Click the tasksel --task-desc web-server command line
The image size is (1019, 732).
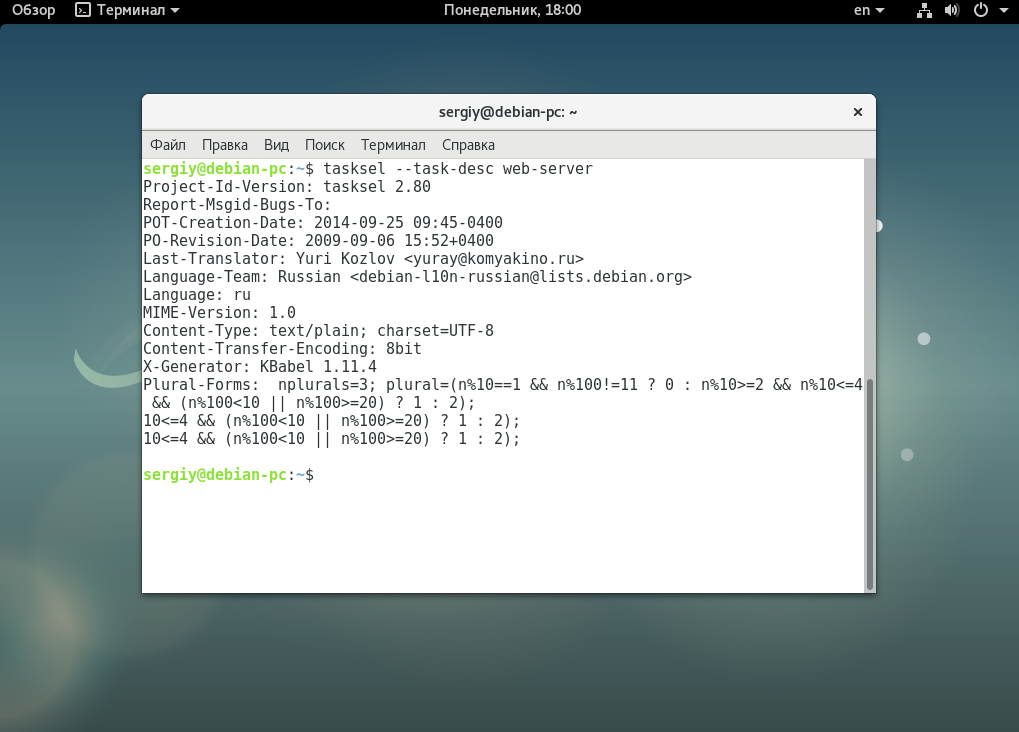click(457, 169)
